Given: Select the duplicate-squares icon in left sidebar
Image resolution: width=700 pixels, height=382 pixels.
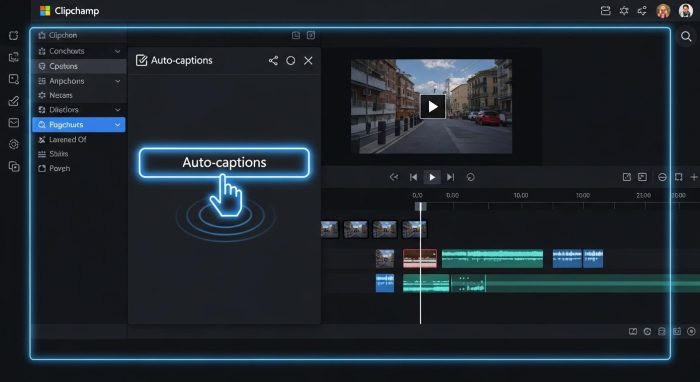Looking at the screenshot, I should point(14,166).
